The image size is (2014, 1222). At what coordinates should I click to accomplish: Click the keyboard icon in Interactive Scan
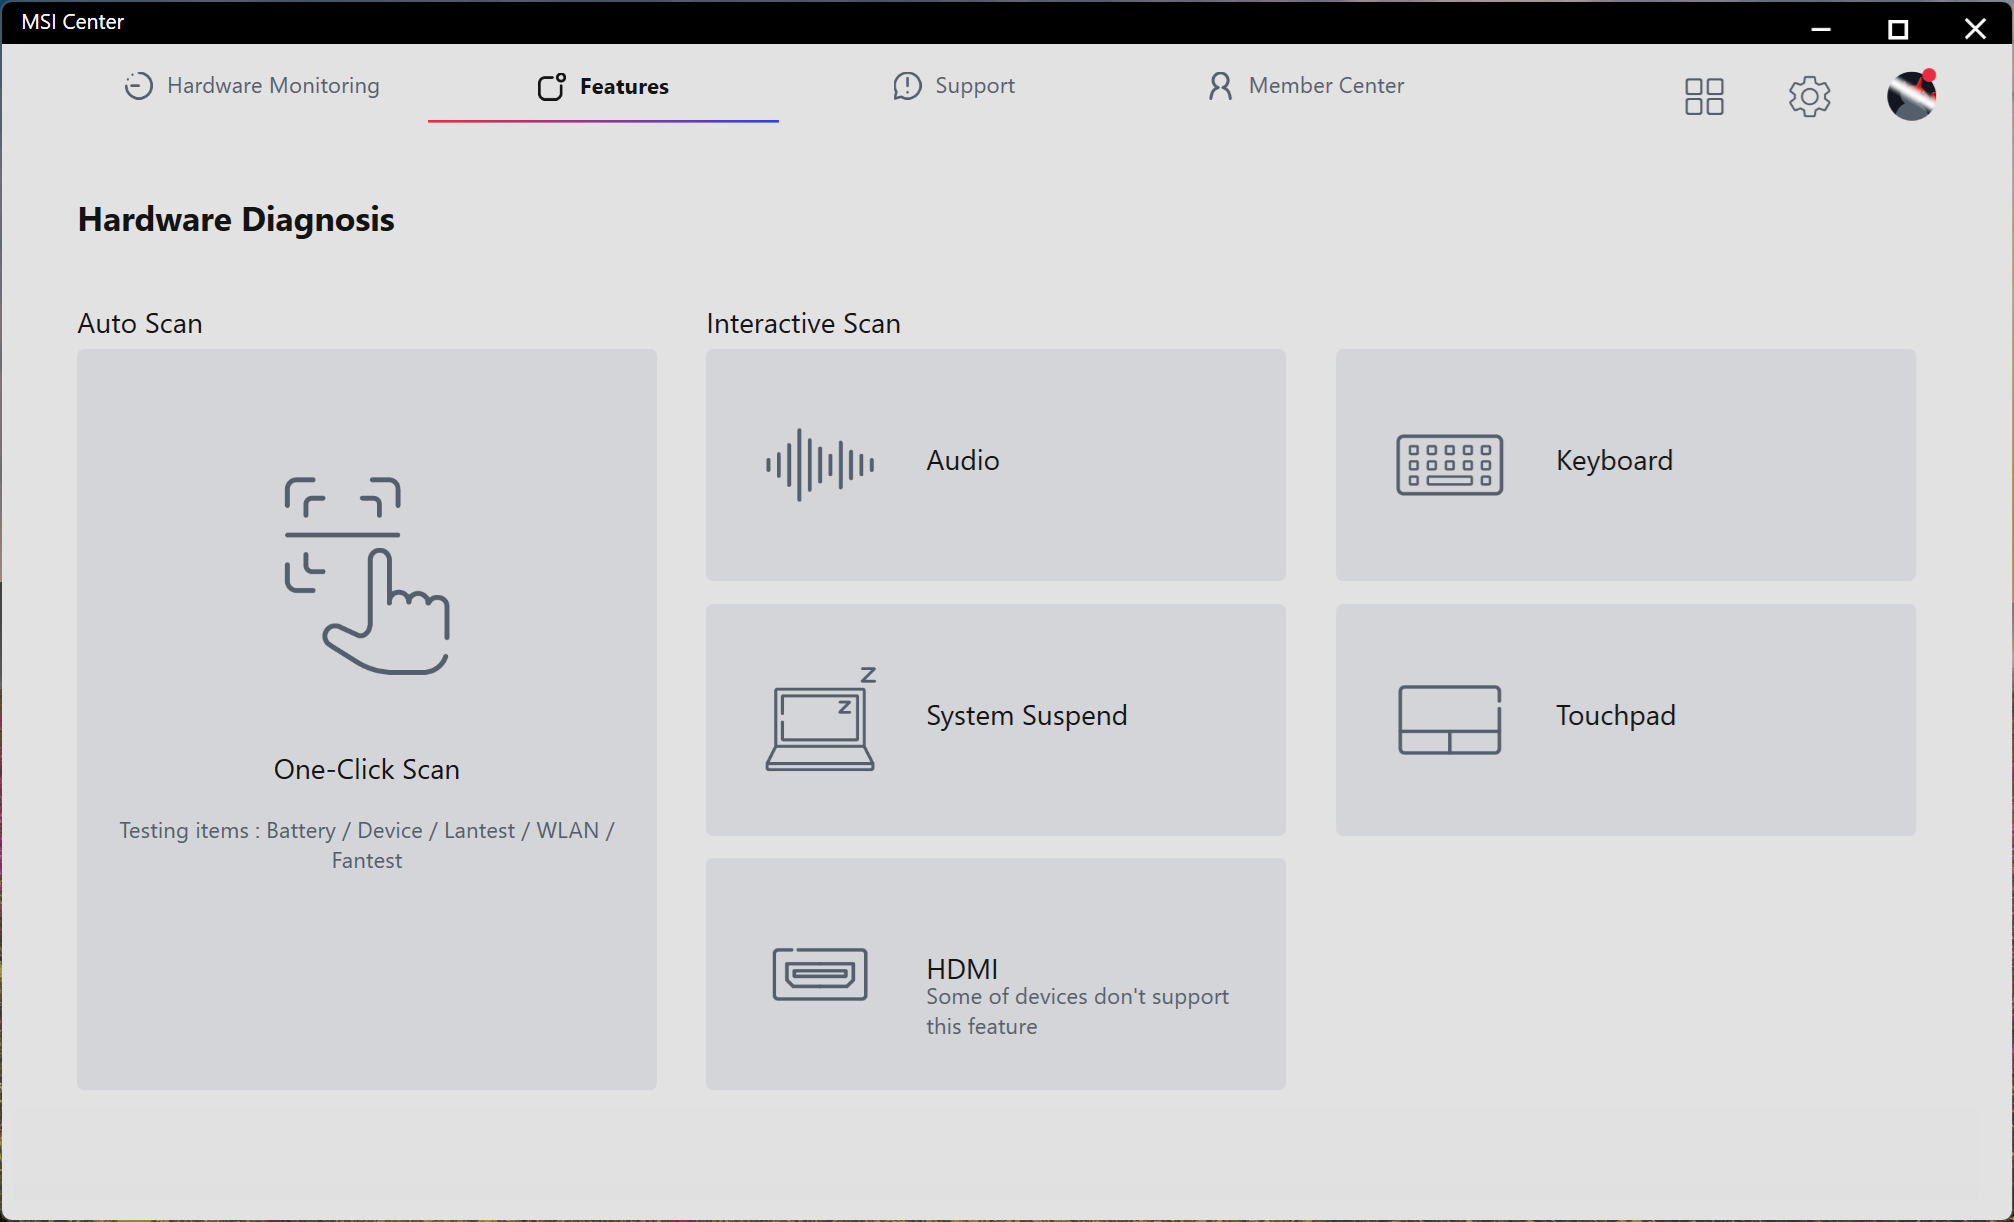[1449, 464]
